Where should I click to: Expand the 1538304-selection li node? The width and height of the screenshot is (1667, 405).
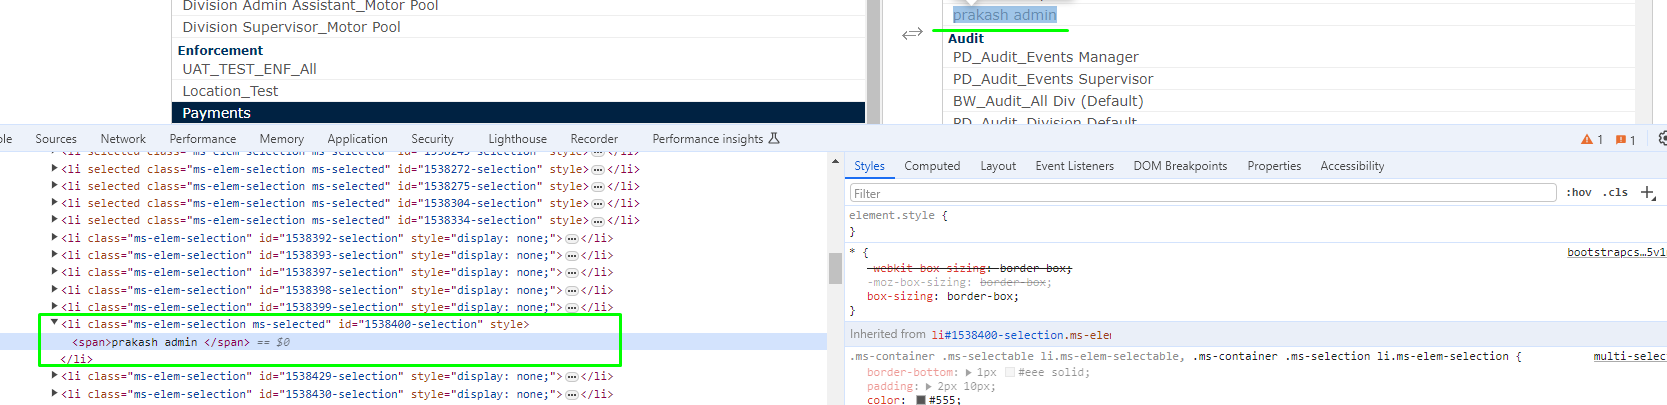click(x=54, y=203)
